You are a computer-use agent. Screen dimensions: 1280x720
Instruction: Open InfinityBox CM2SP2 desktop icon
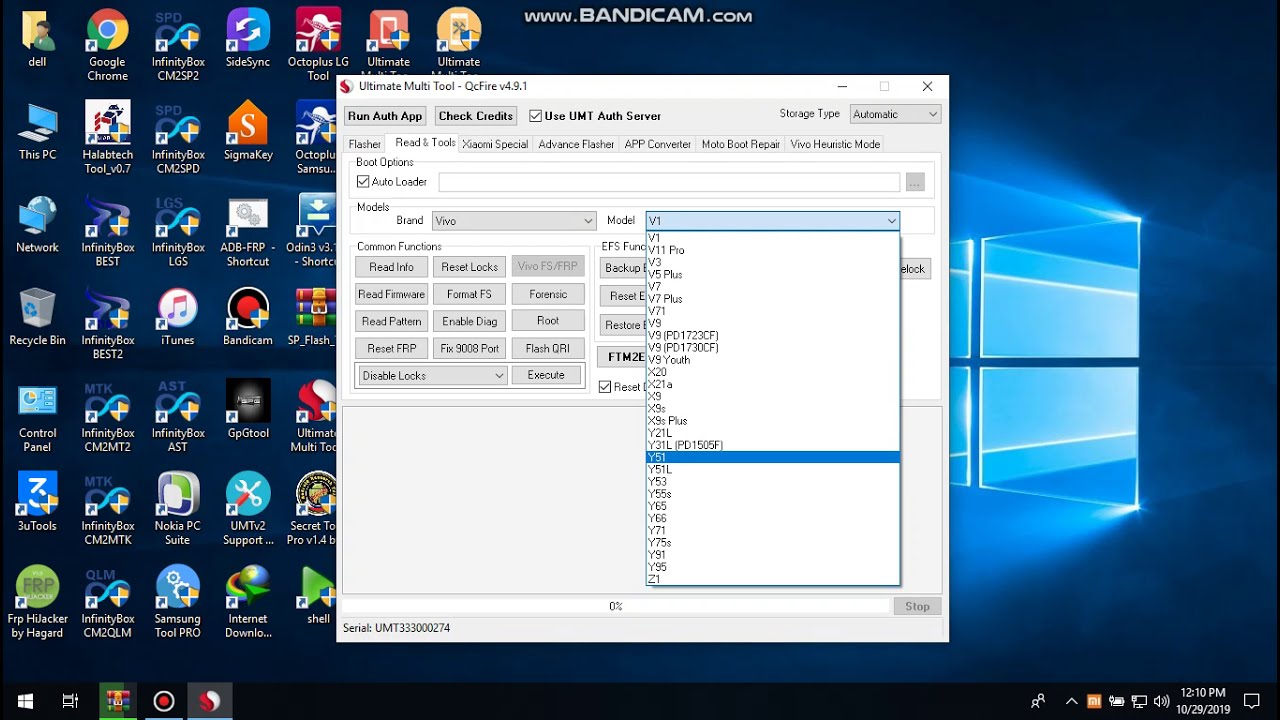point(178,45)
